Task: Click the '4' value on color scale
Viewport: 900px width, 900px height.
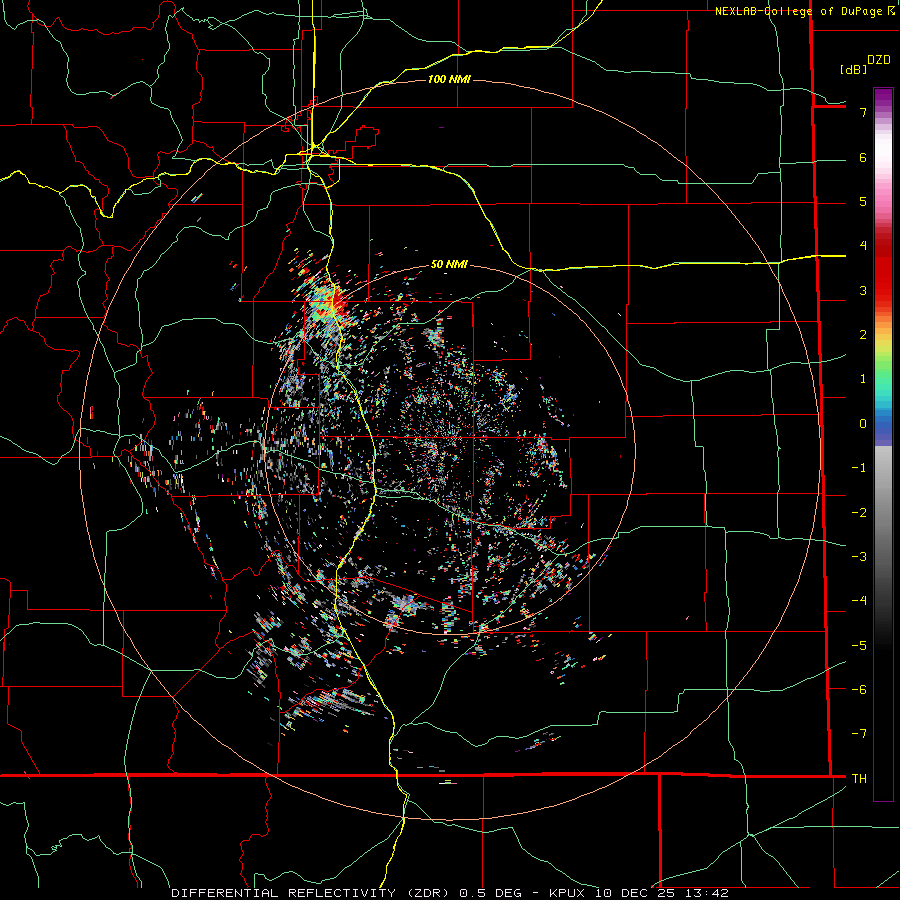Action: (x=863, y=246)
